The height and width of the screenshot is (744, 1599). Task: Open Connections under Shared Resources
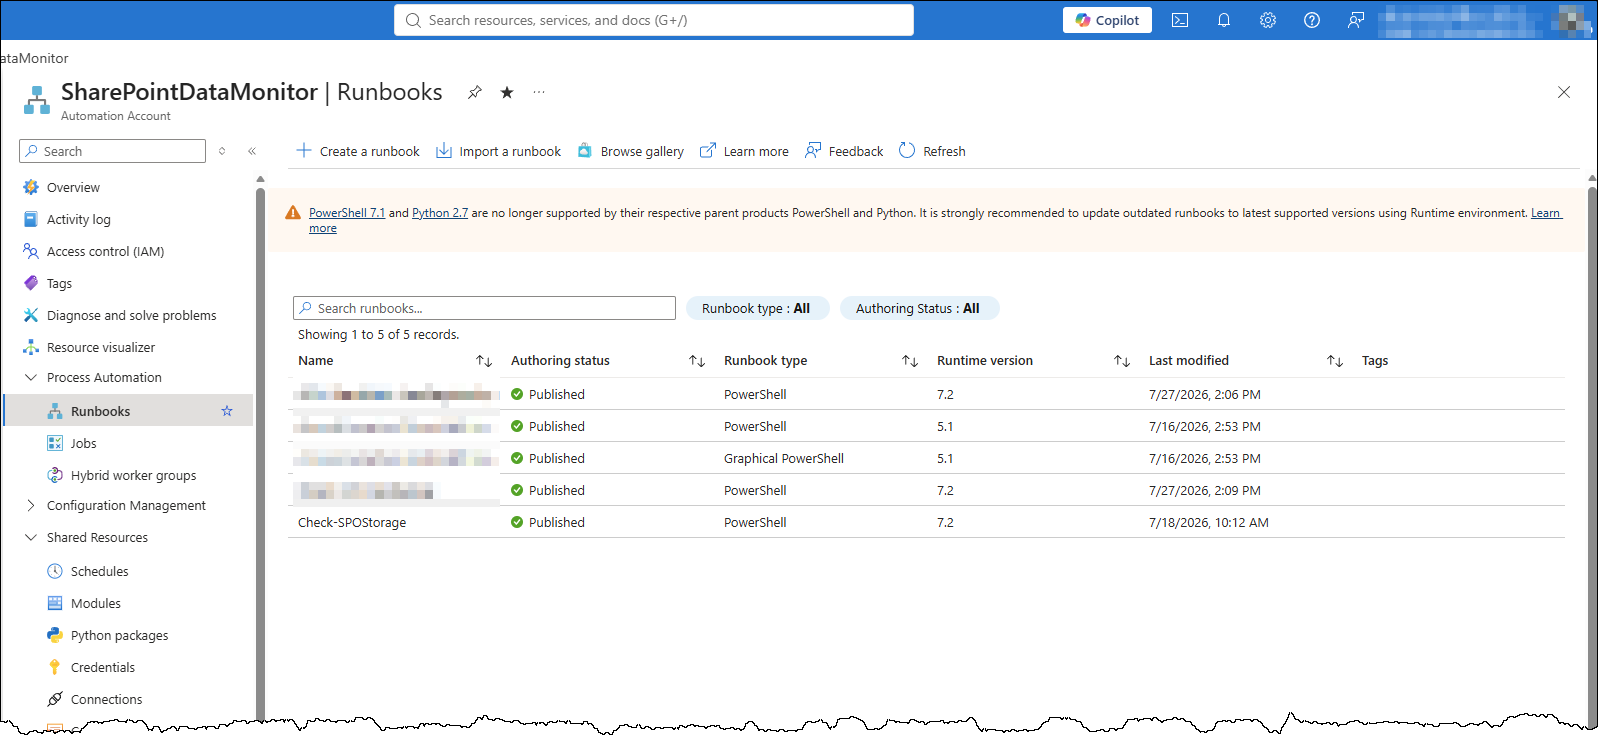(x=106, y=699)
